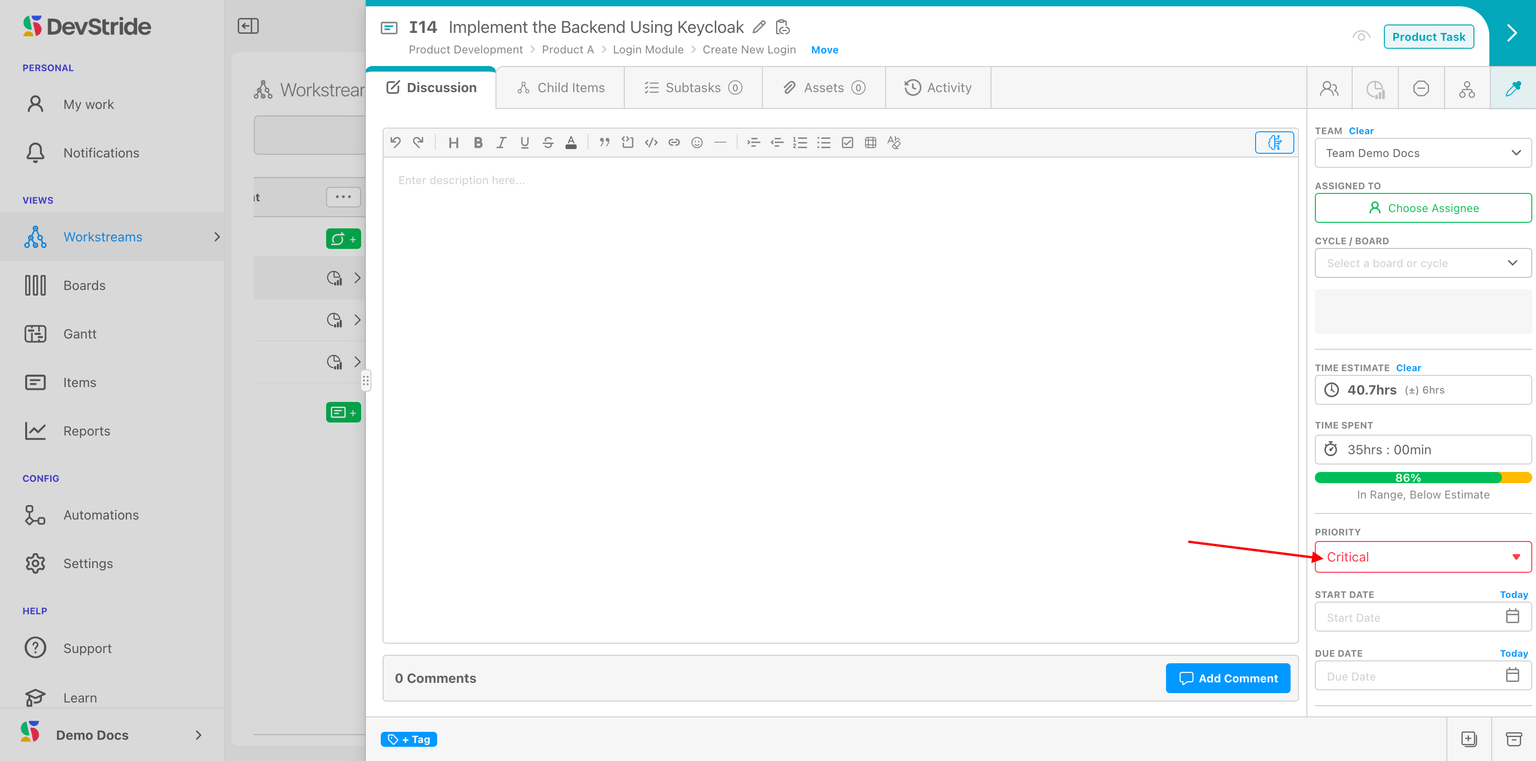
Task: Click the 86% time spent progress bar
Action: click(1422, 478)
